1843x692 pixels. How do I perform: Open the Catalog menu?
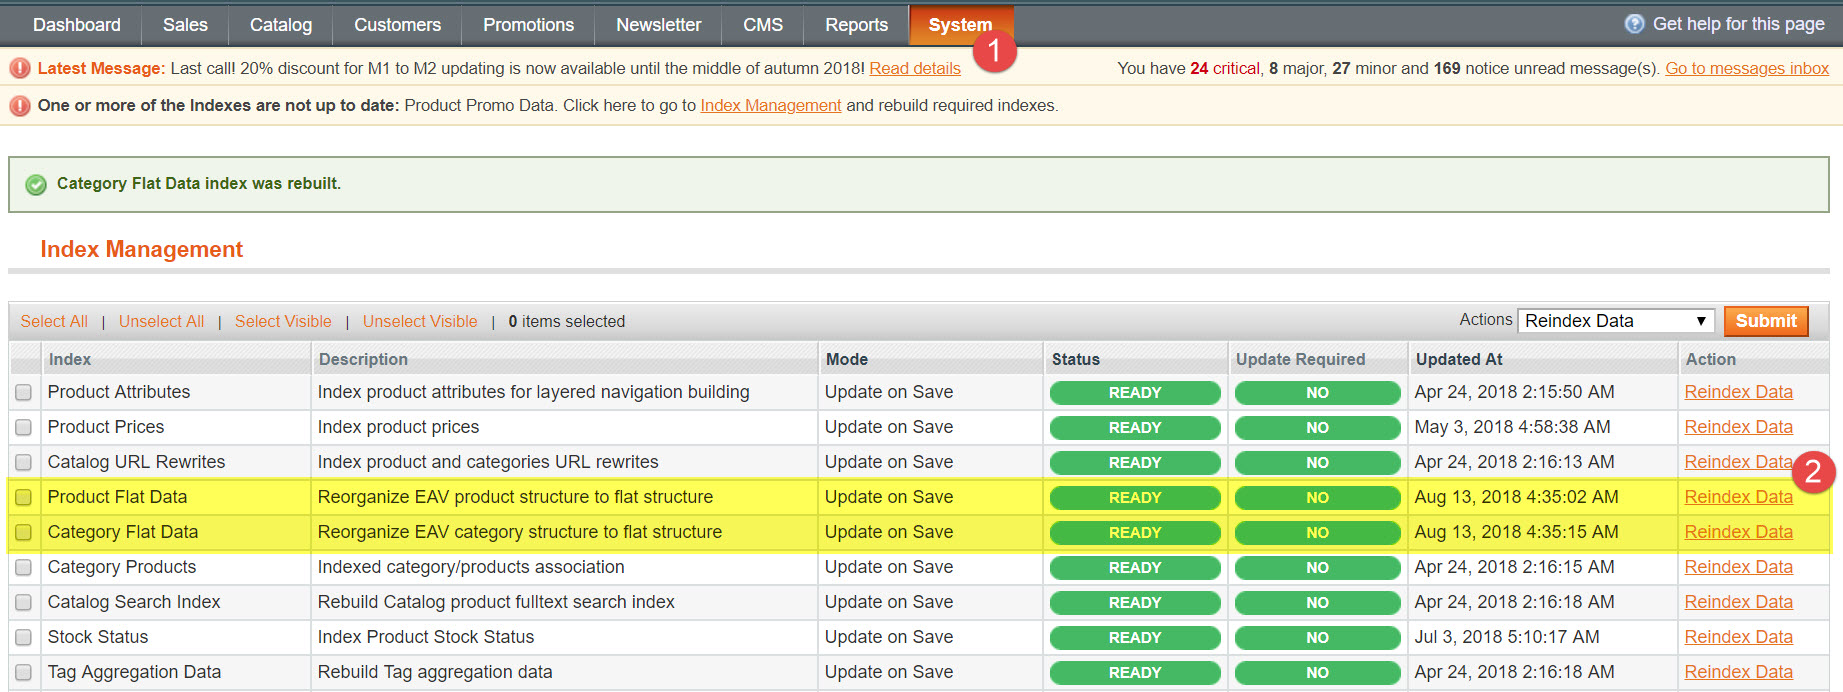coord(281,25)
